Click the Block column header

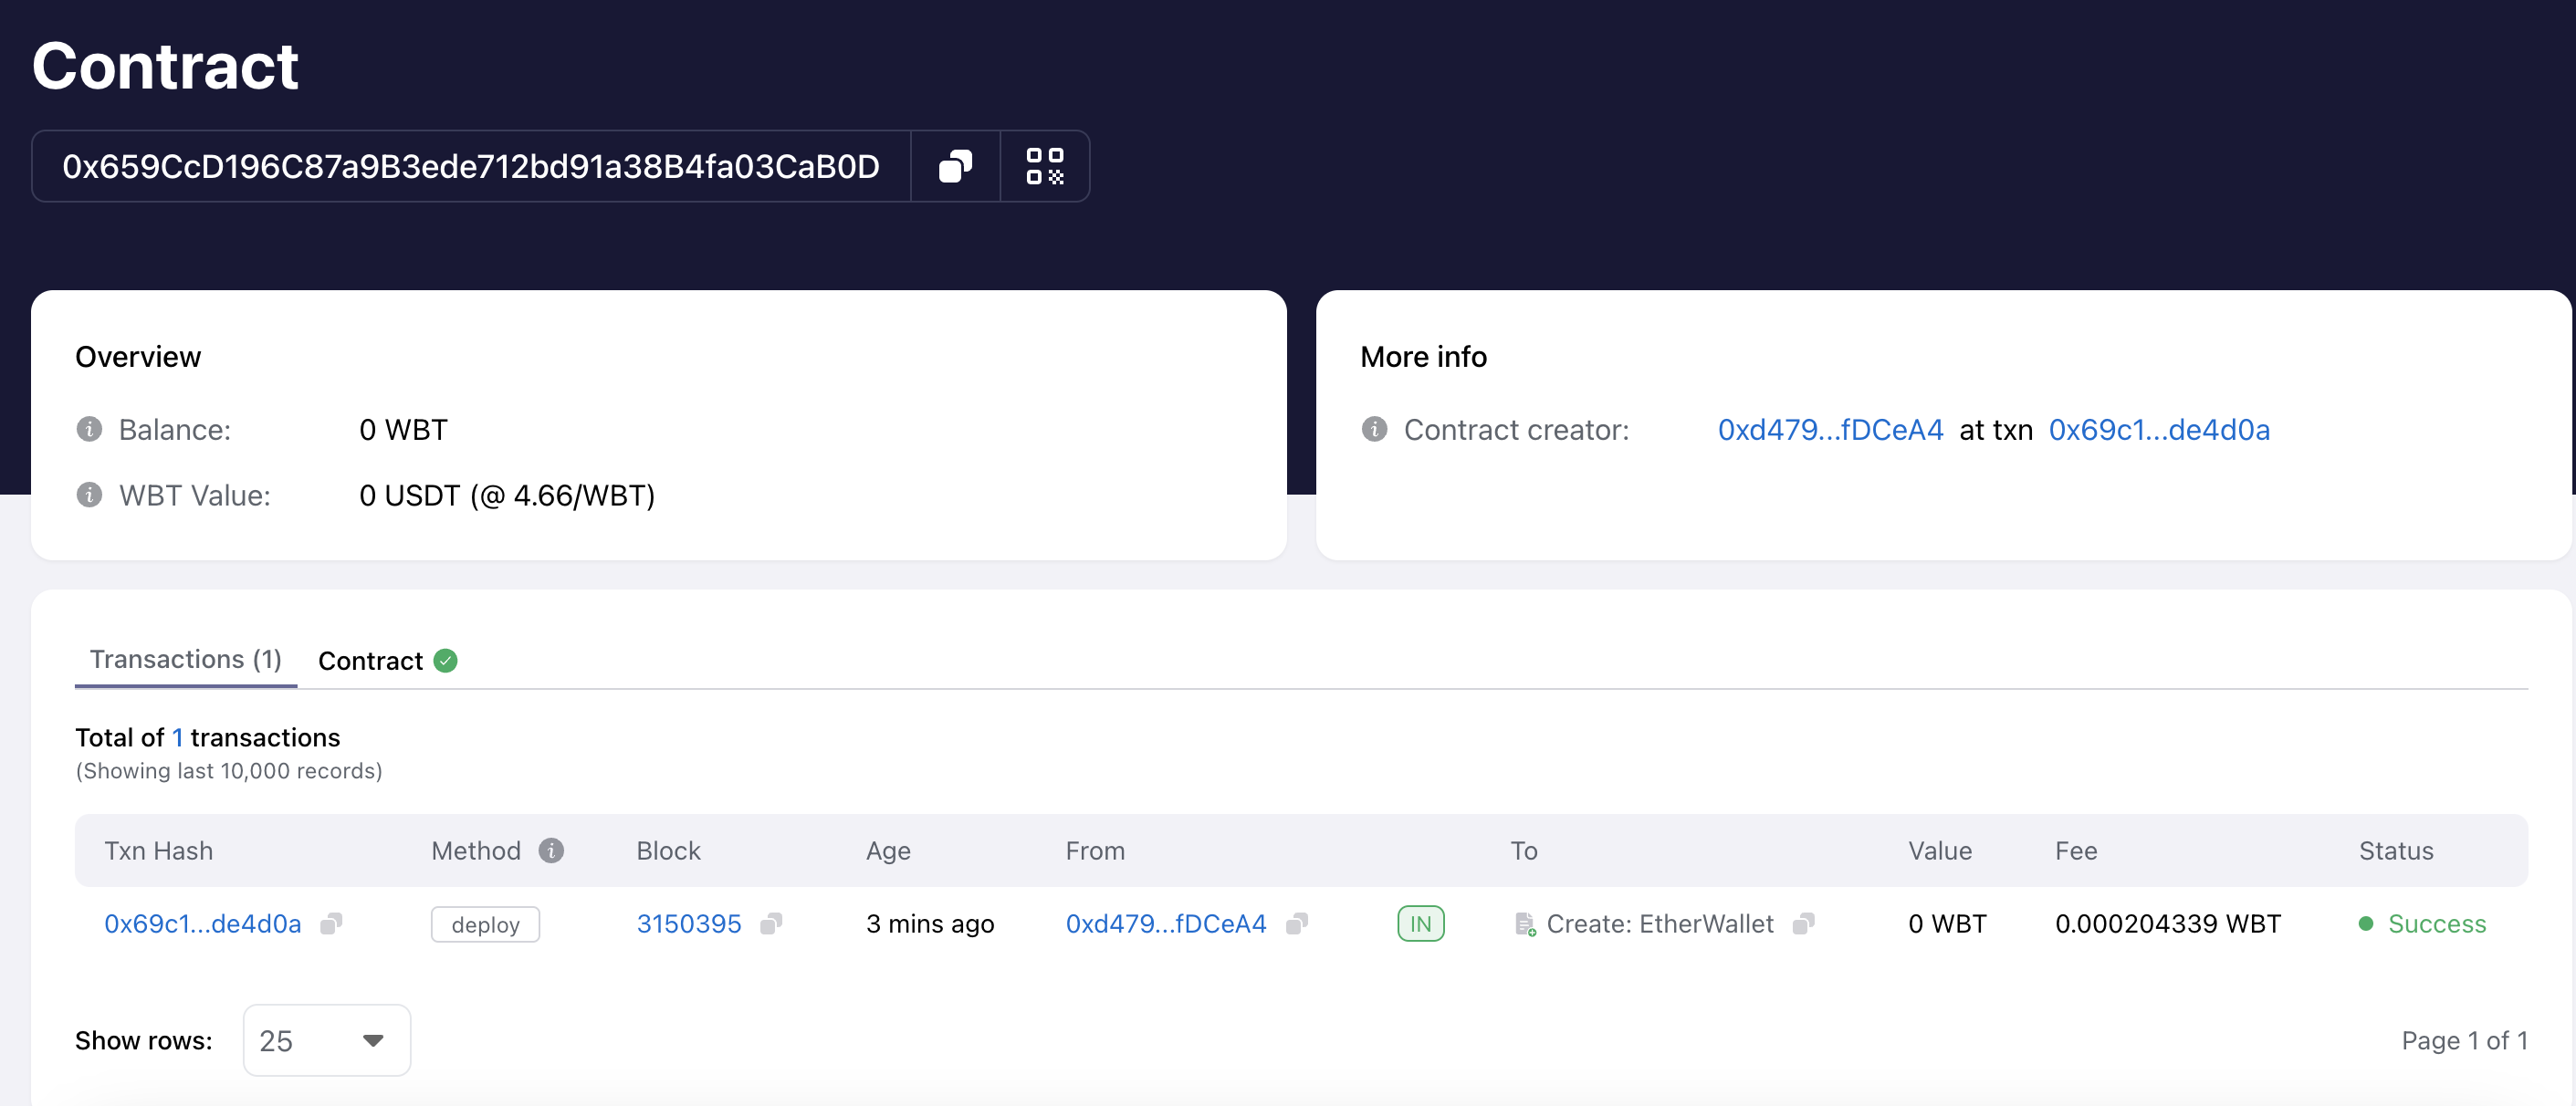coord(669,850)
